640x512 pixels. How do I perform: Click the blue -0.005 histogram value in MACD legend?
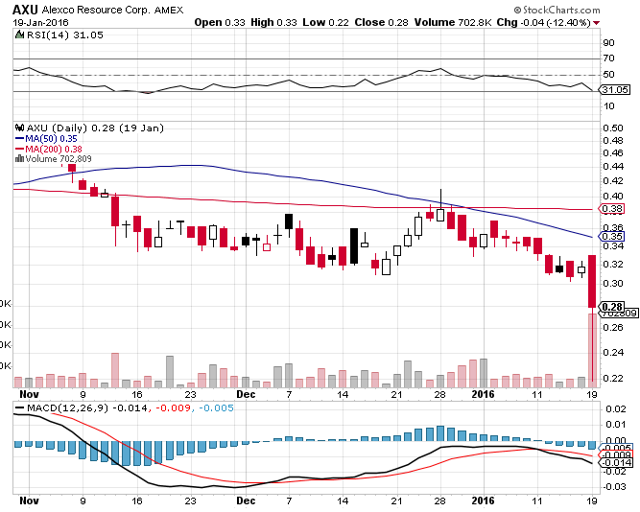[216, 408]
